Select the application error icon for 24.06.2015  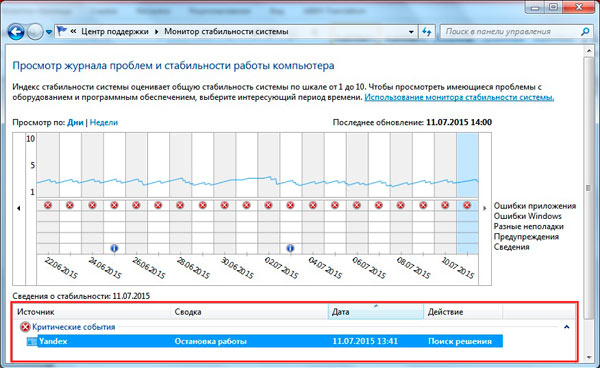[92, 205]
